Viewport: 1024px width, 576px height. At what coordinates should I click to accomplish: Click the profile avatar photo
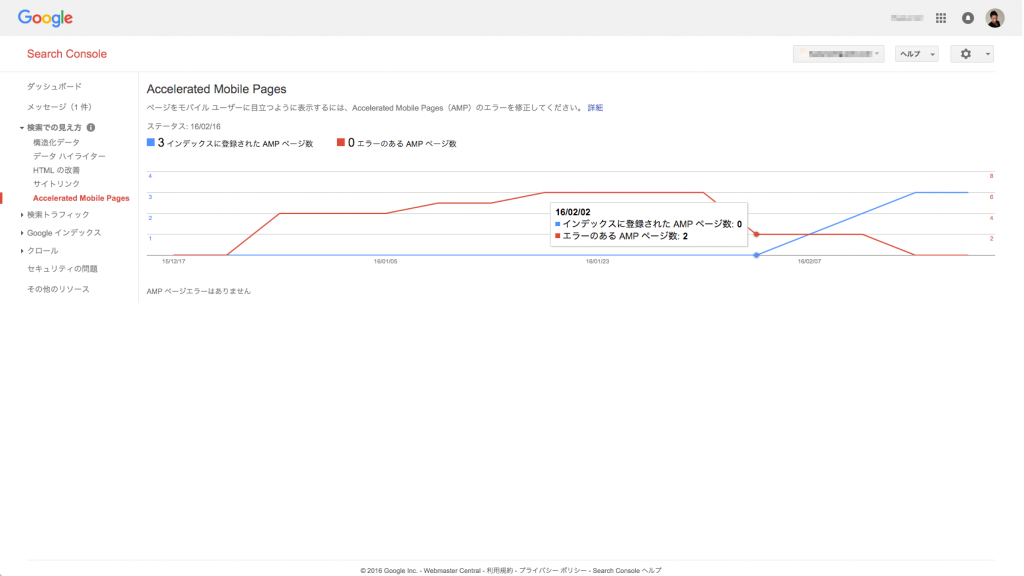[x=994, y=17]
